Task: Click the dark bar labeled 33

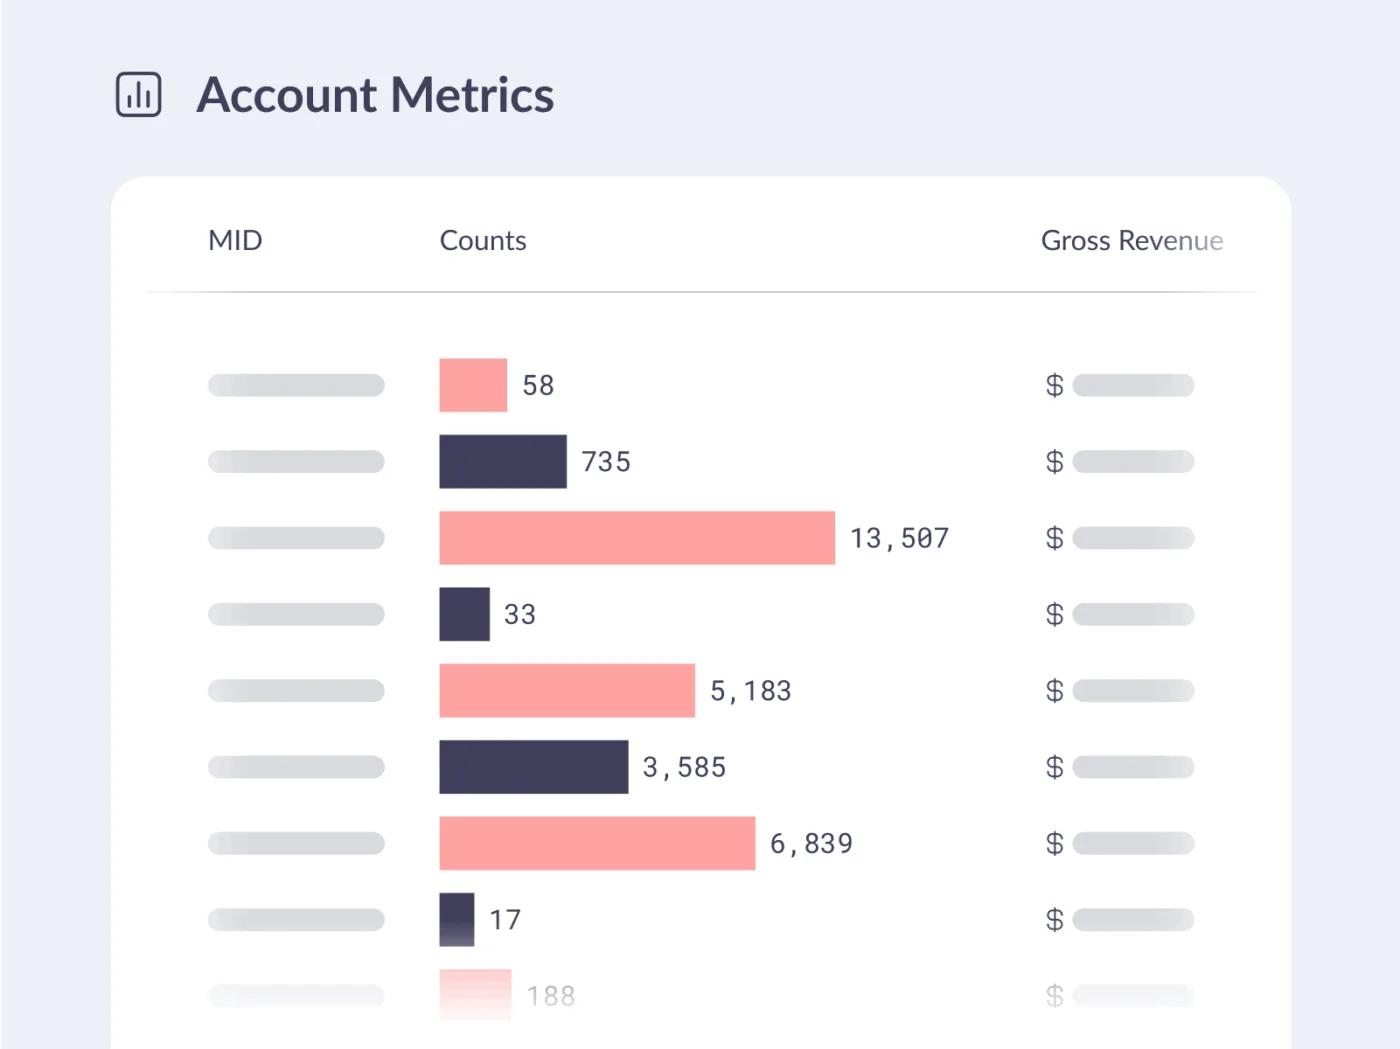Action: coord(465,614)
